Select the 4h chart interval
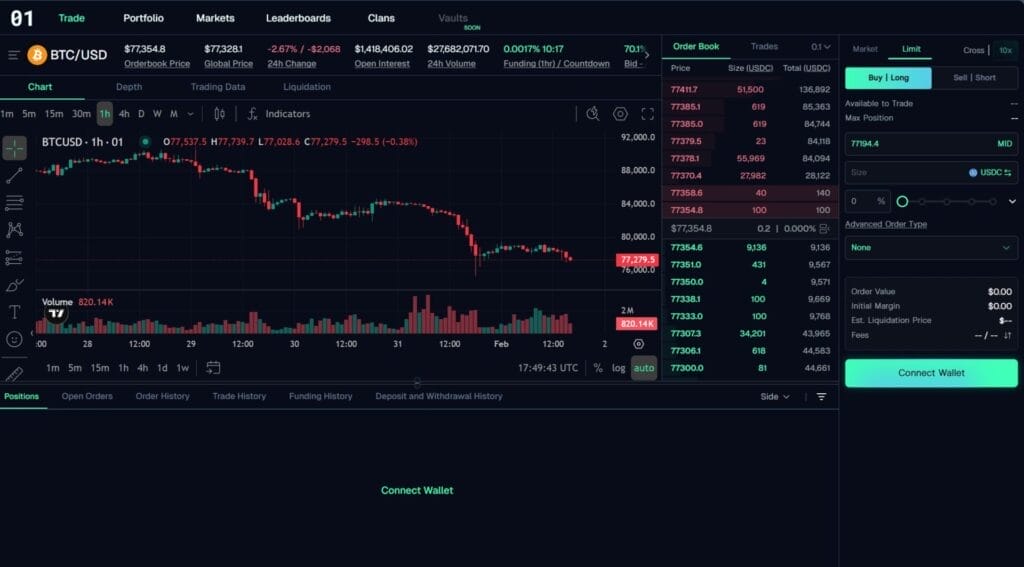 tap(124, 114)
